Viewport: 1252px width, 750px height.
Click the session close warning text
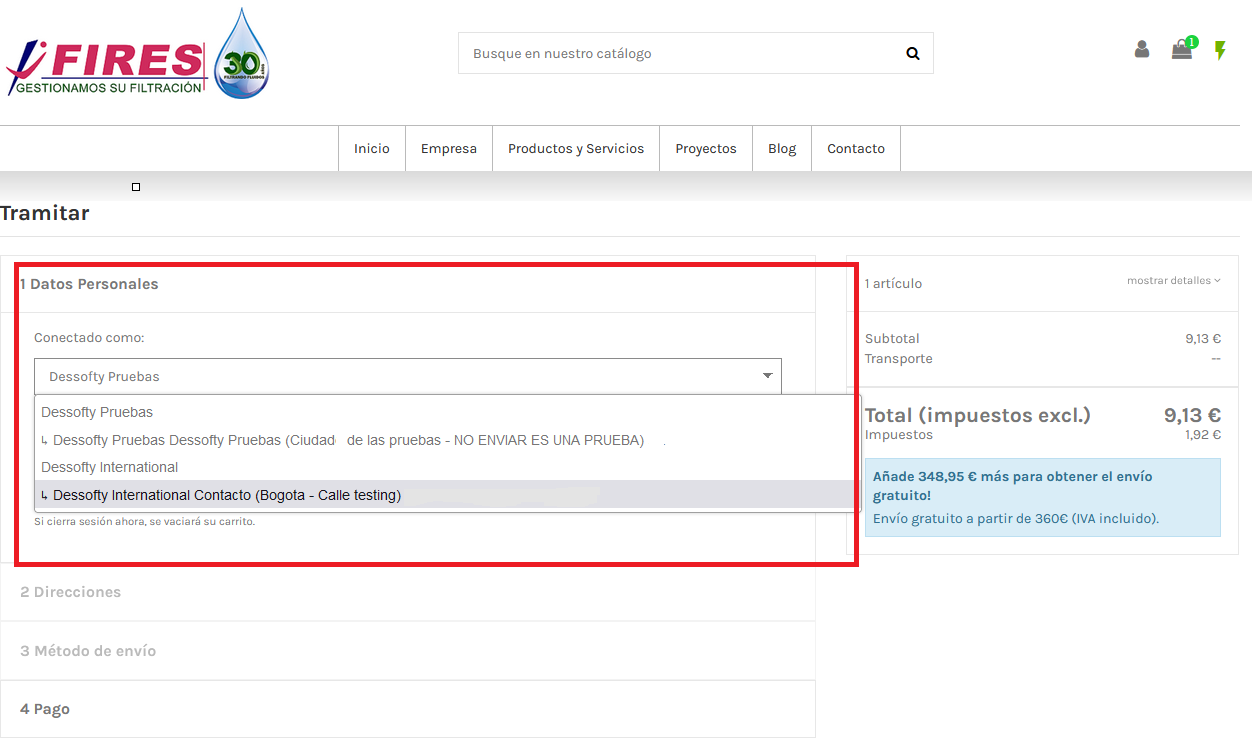click(144, 522)
